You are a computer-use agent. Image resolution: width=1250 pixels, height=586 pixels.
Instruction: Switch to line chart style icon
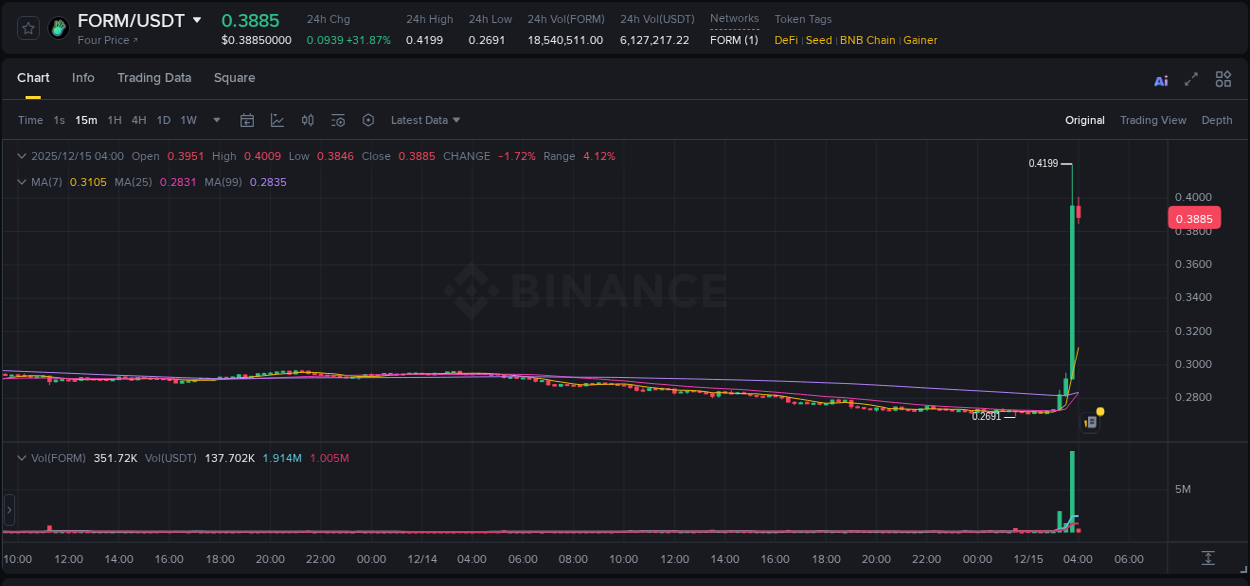click(276, 119)
